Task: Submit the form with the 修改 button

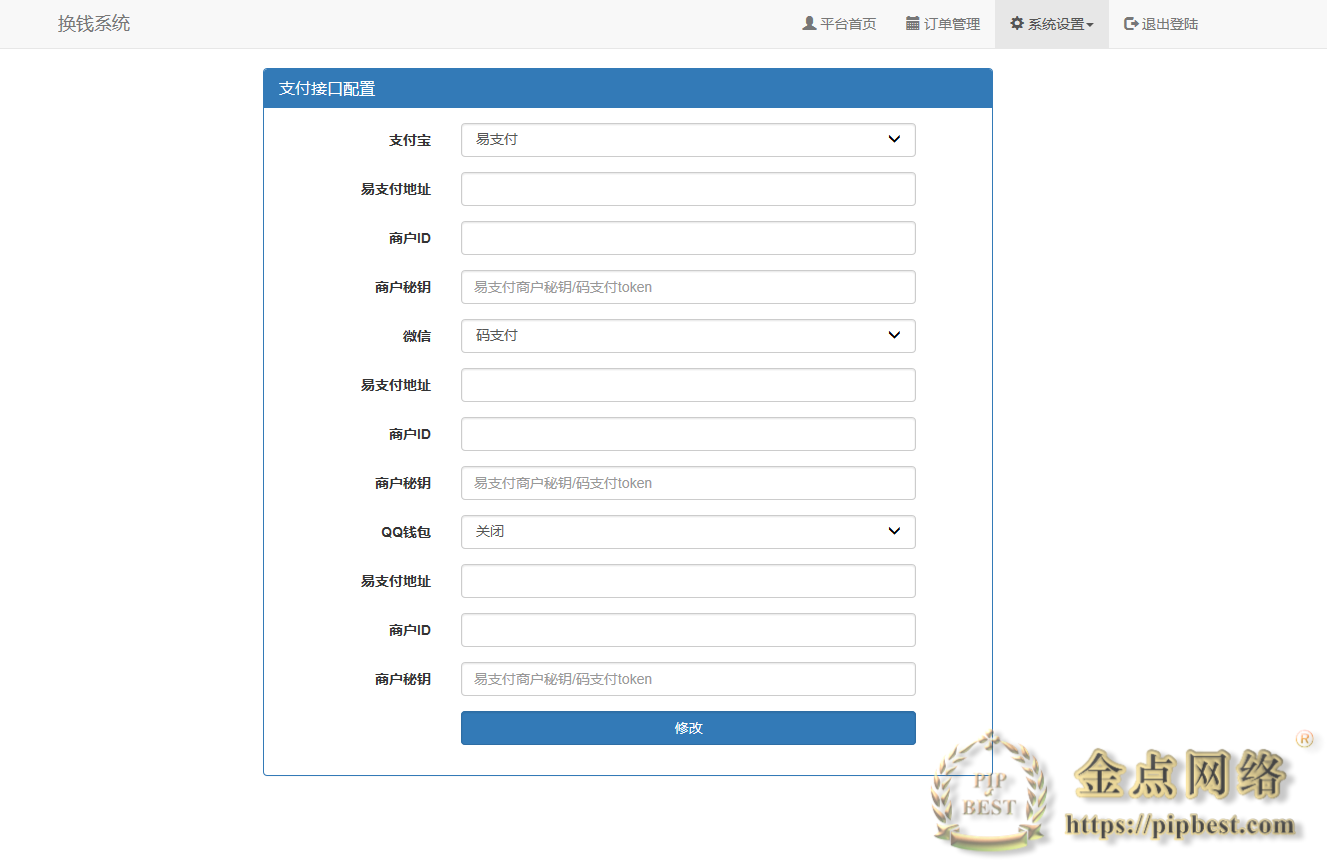Action: pos(688,728)
